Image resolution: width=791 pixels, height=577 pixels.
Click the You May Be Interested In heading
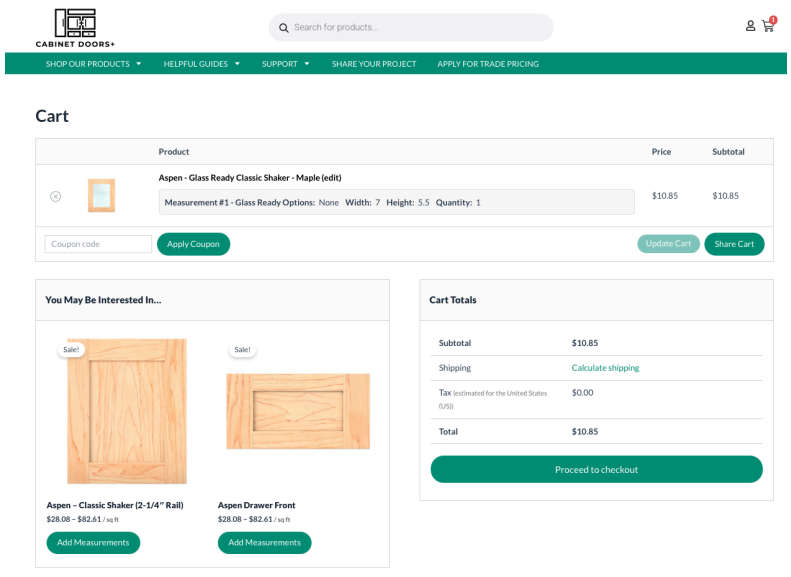point(103,300)
